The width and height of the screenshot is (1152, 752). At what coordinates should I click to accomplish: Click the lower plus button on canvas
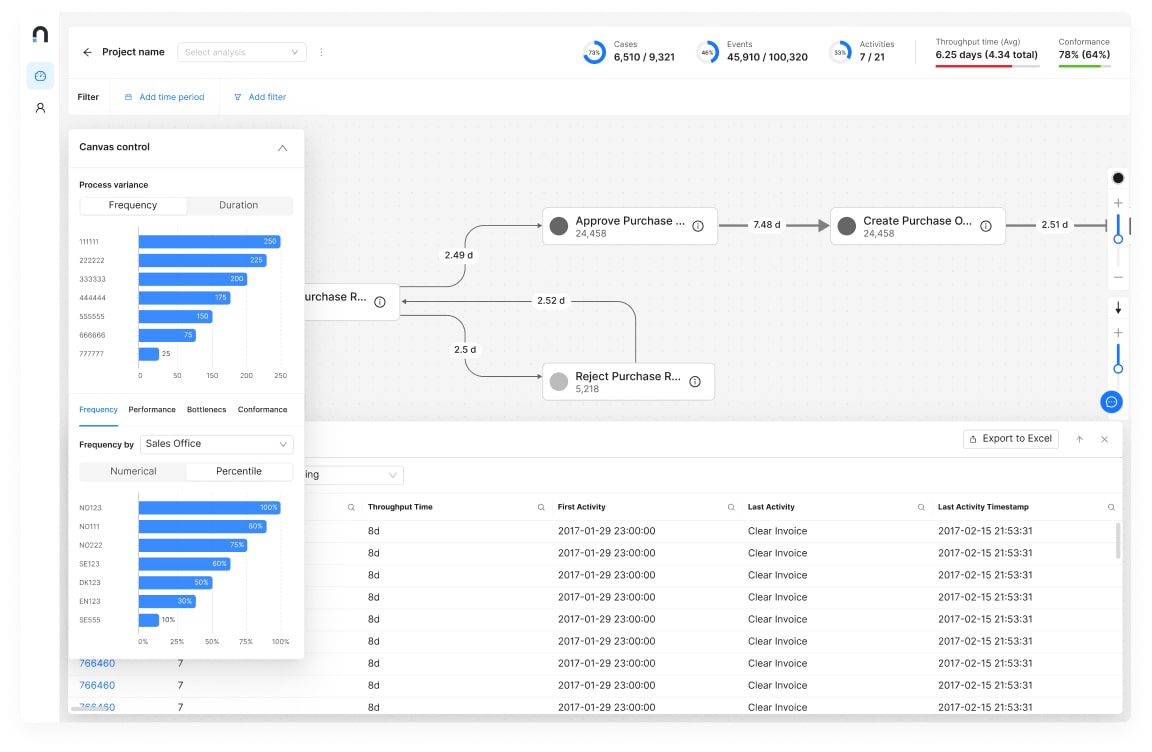pyautogui.click(x=1118, y=333)
